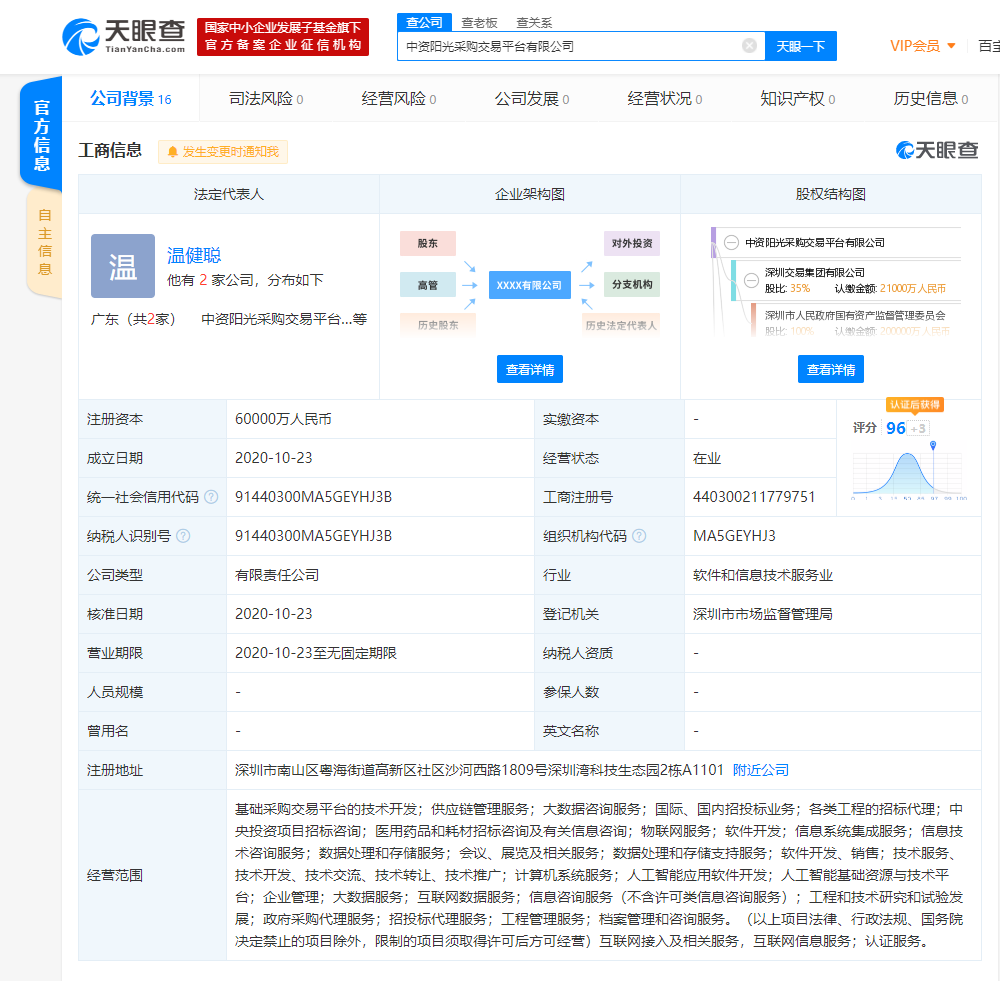This screenshot has width=1000, height=981.
Task: Click the 对外投资 box in structure diagram
Action: [x=631, y=243]
